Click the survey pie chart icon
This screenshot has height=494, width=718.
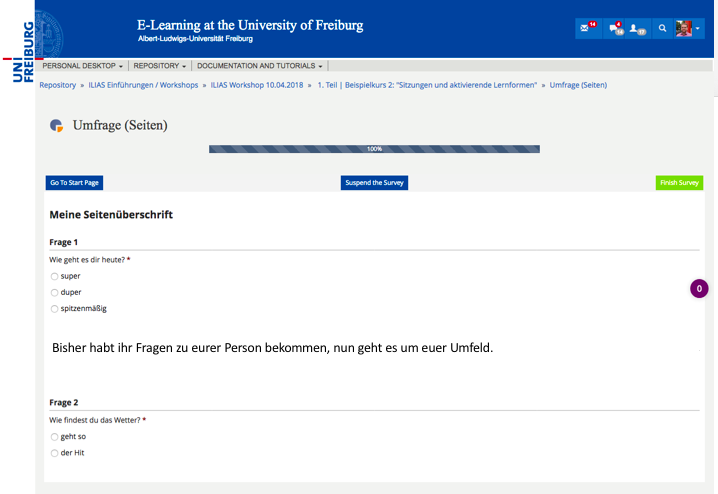click(56, 126)
